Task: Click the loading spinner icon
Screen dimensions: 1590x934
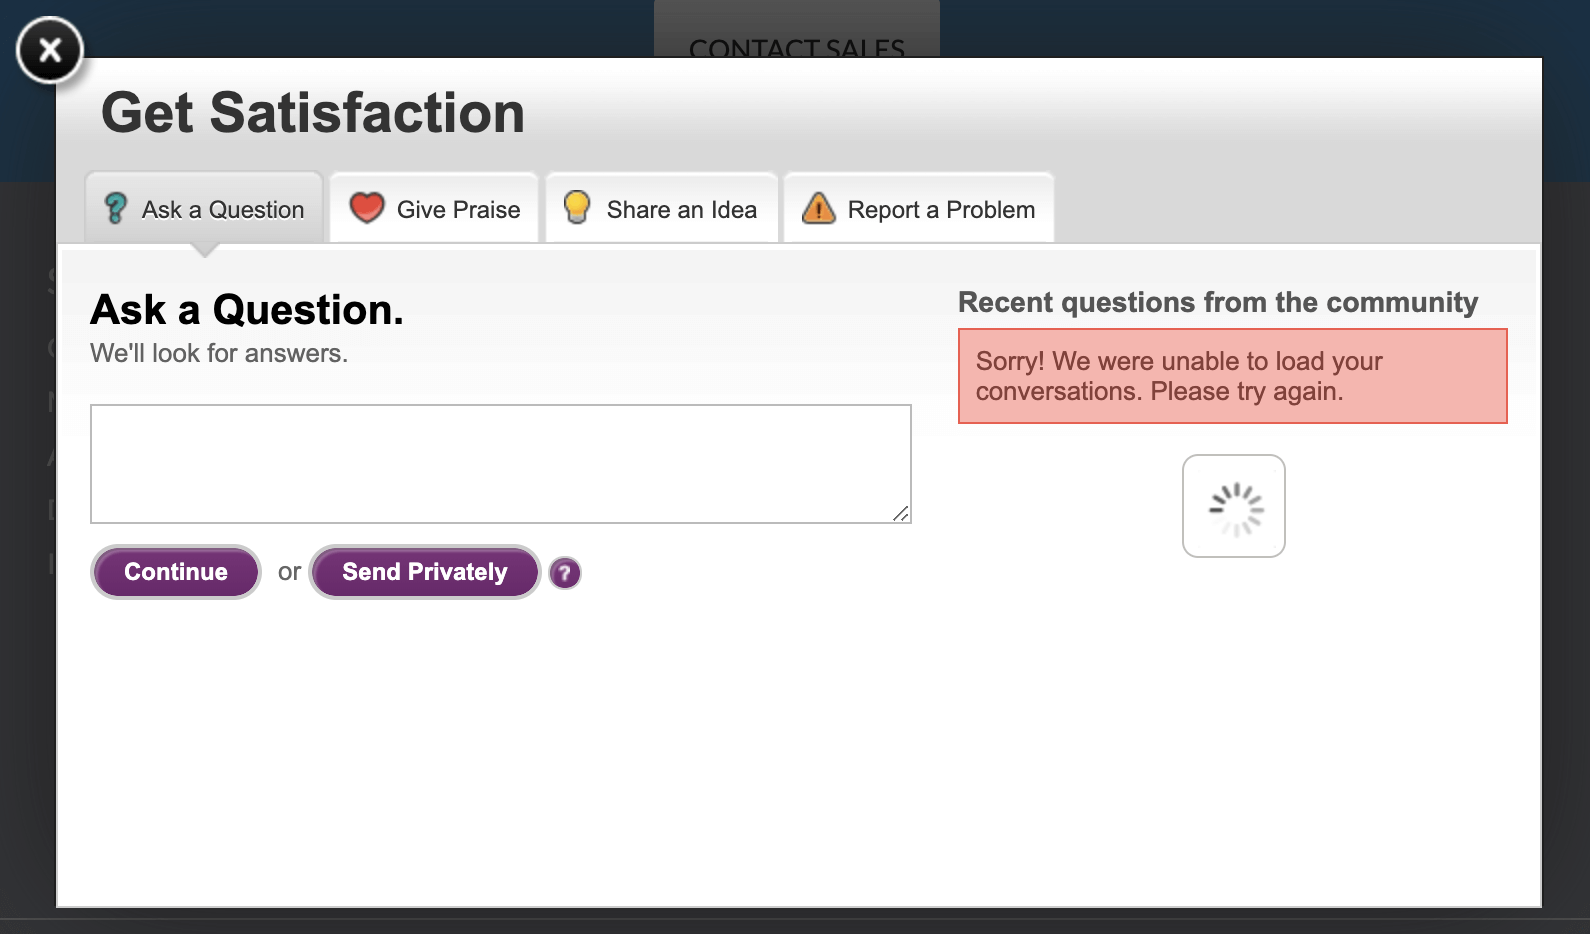Action: coord(1234,506)
